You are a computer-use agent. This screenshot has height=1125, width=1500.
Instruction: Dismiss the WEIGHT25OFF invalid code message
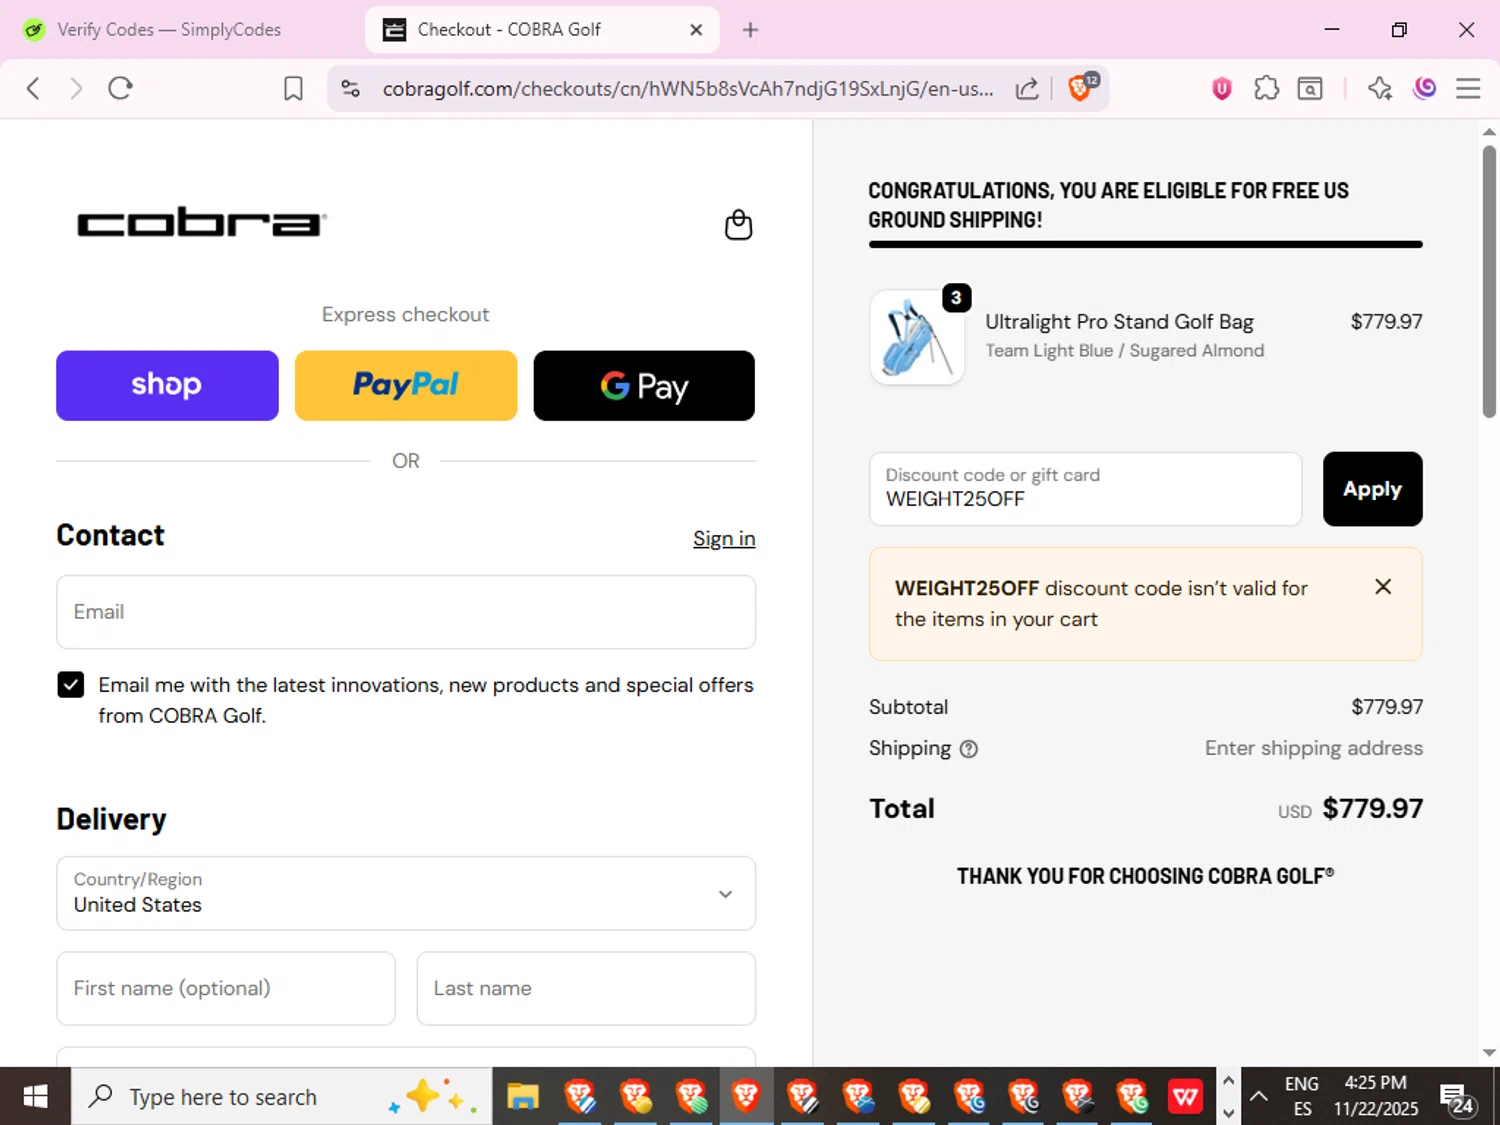[x=1383, y=587]
